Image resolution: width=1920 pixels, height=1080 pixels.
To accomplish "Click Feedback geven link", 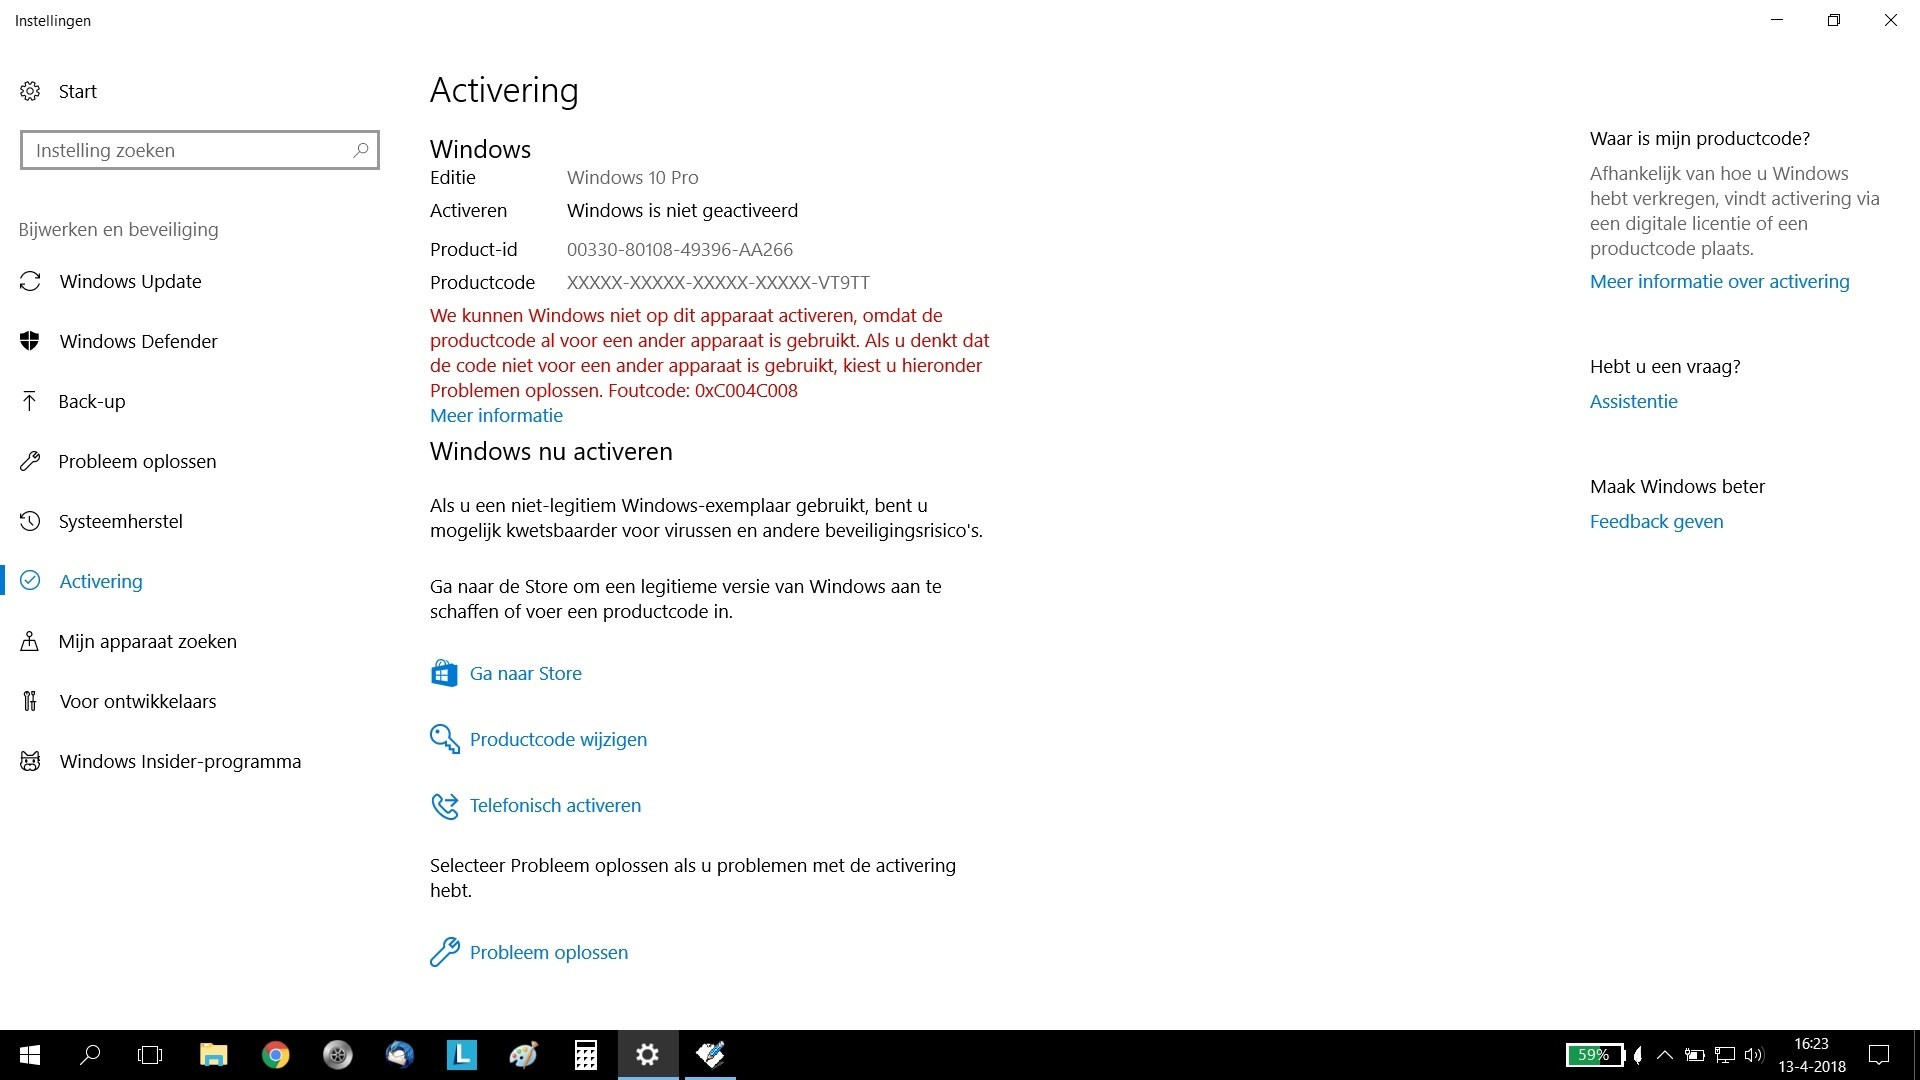I will (x=1656, y=521).
